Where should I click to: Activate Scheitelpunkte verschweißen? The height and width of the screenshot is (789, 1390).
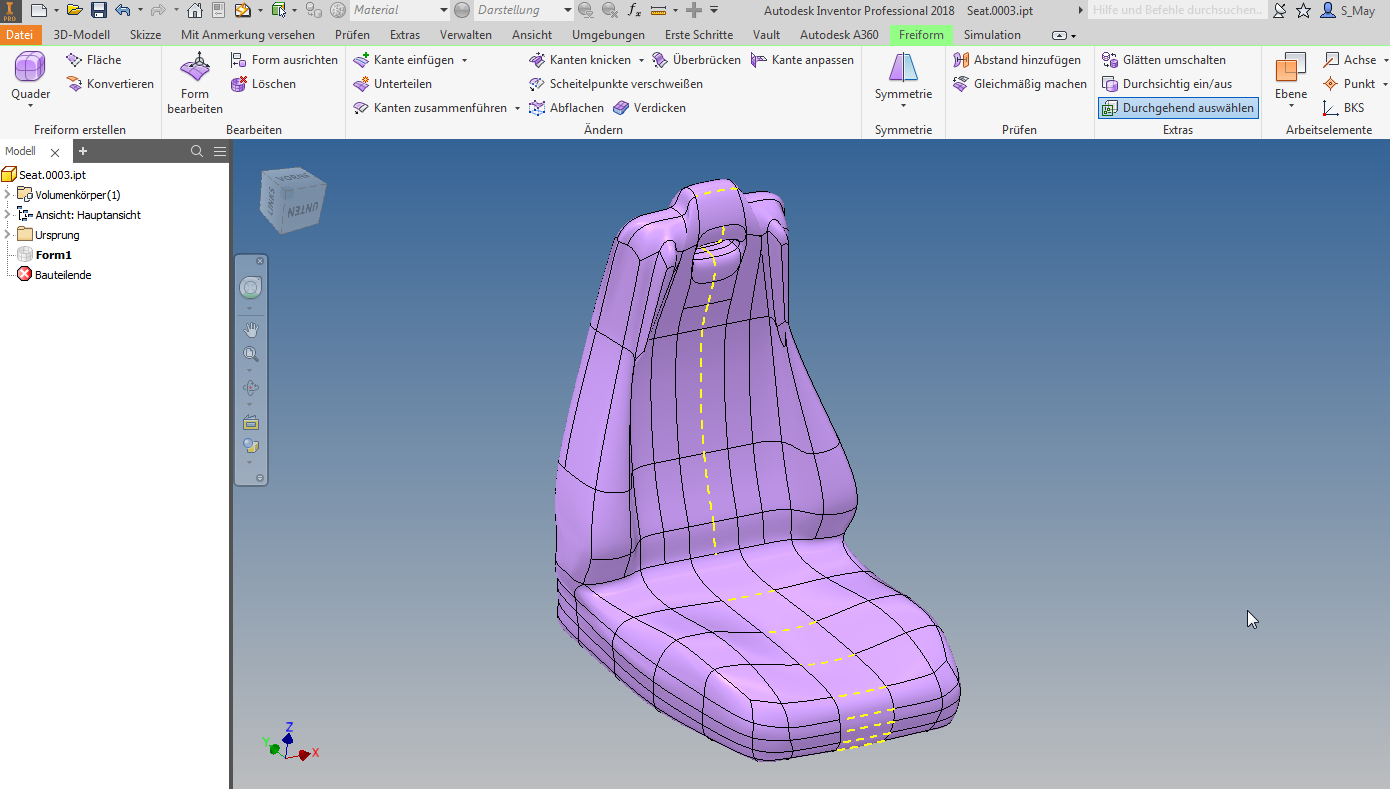pos(624,83)
